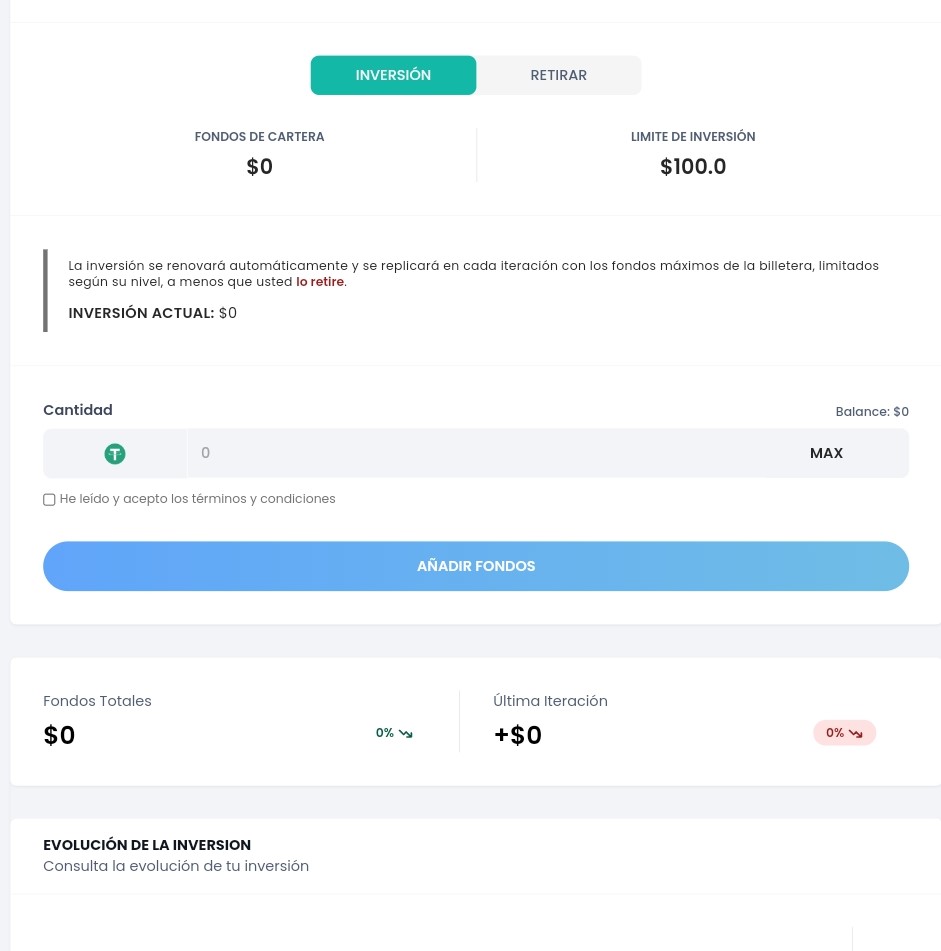
Task: Focus the Cantidad amount input field
Action: [480, 453]
